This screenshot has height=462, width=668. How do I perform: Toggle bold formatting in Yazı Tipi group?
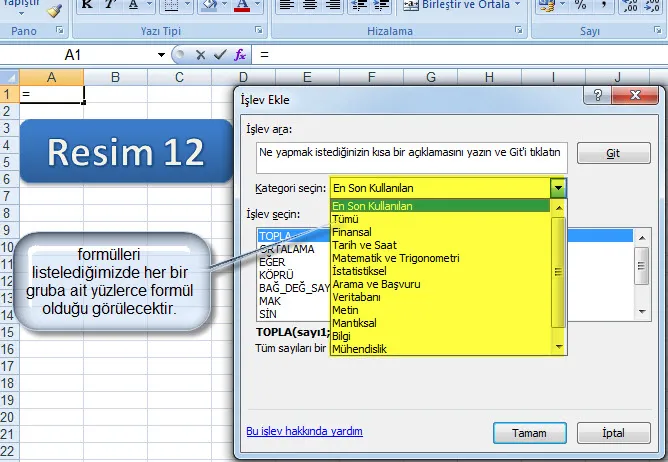point(87,6)
